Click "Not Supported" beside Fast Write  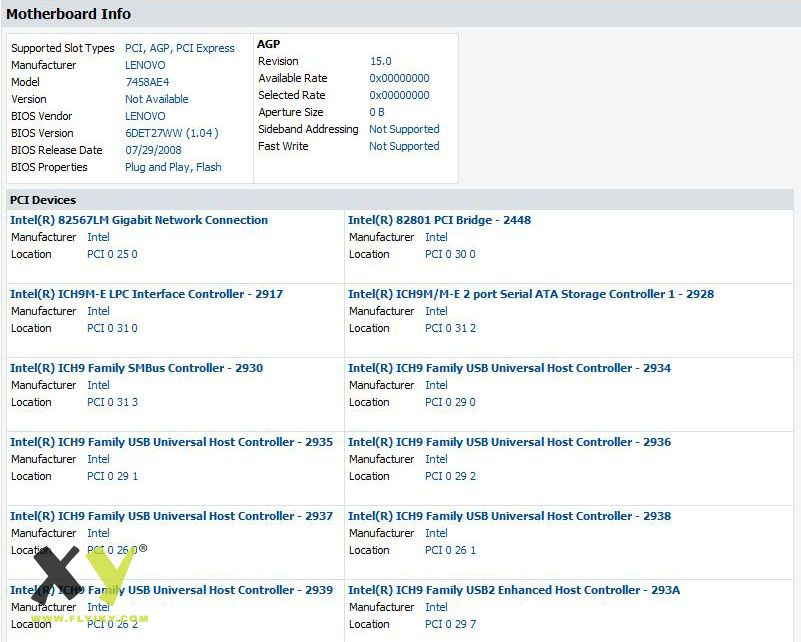coord(404,146)
